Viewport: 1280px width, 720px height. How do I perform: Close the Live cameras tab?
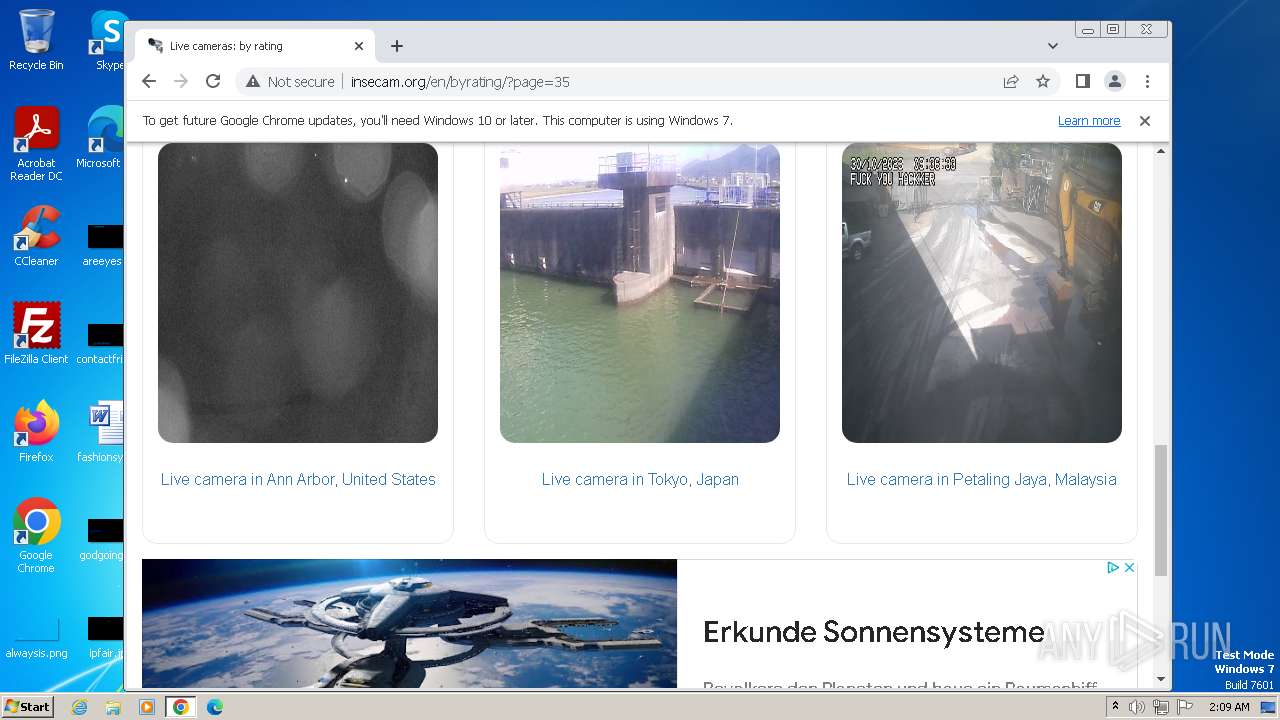pyautogui.click(x=359, y=46)
